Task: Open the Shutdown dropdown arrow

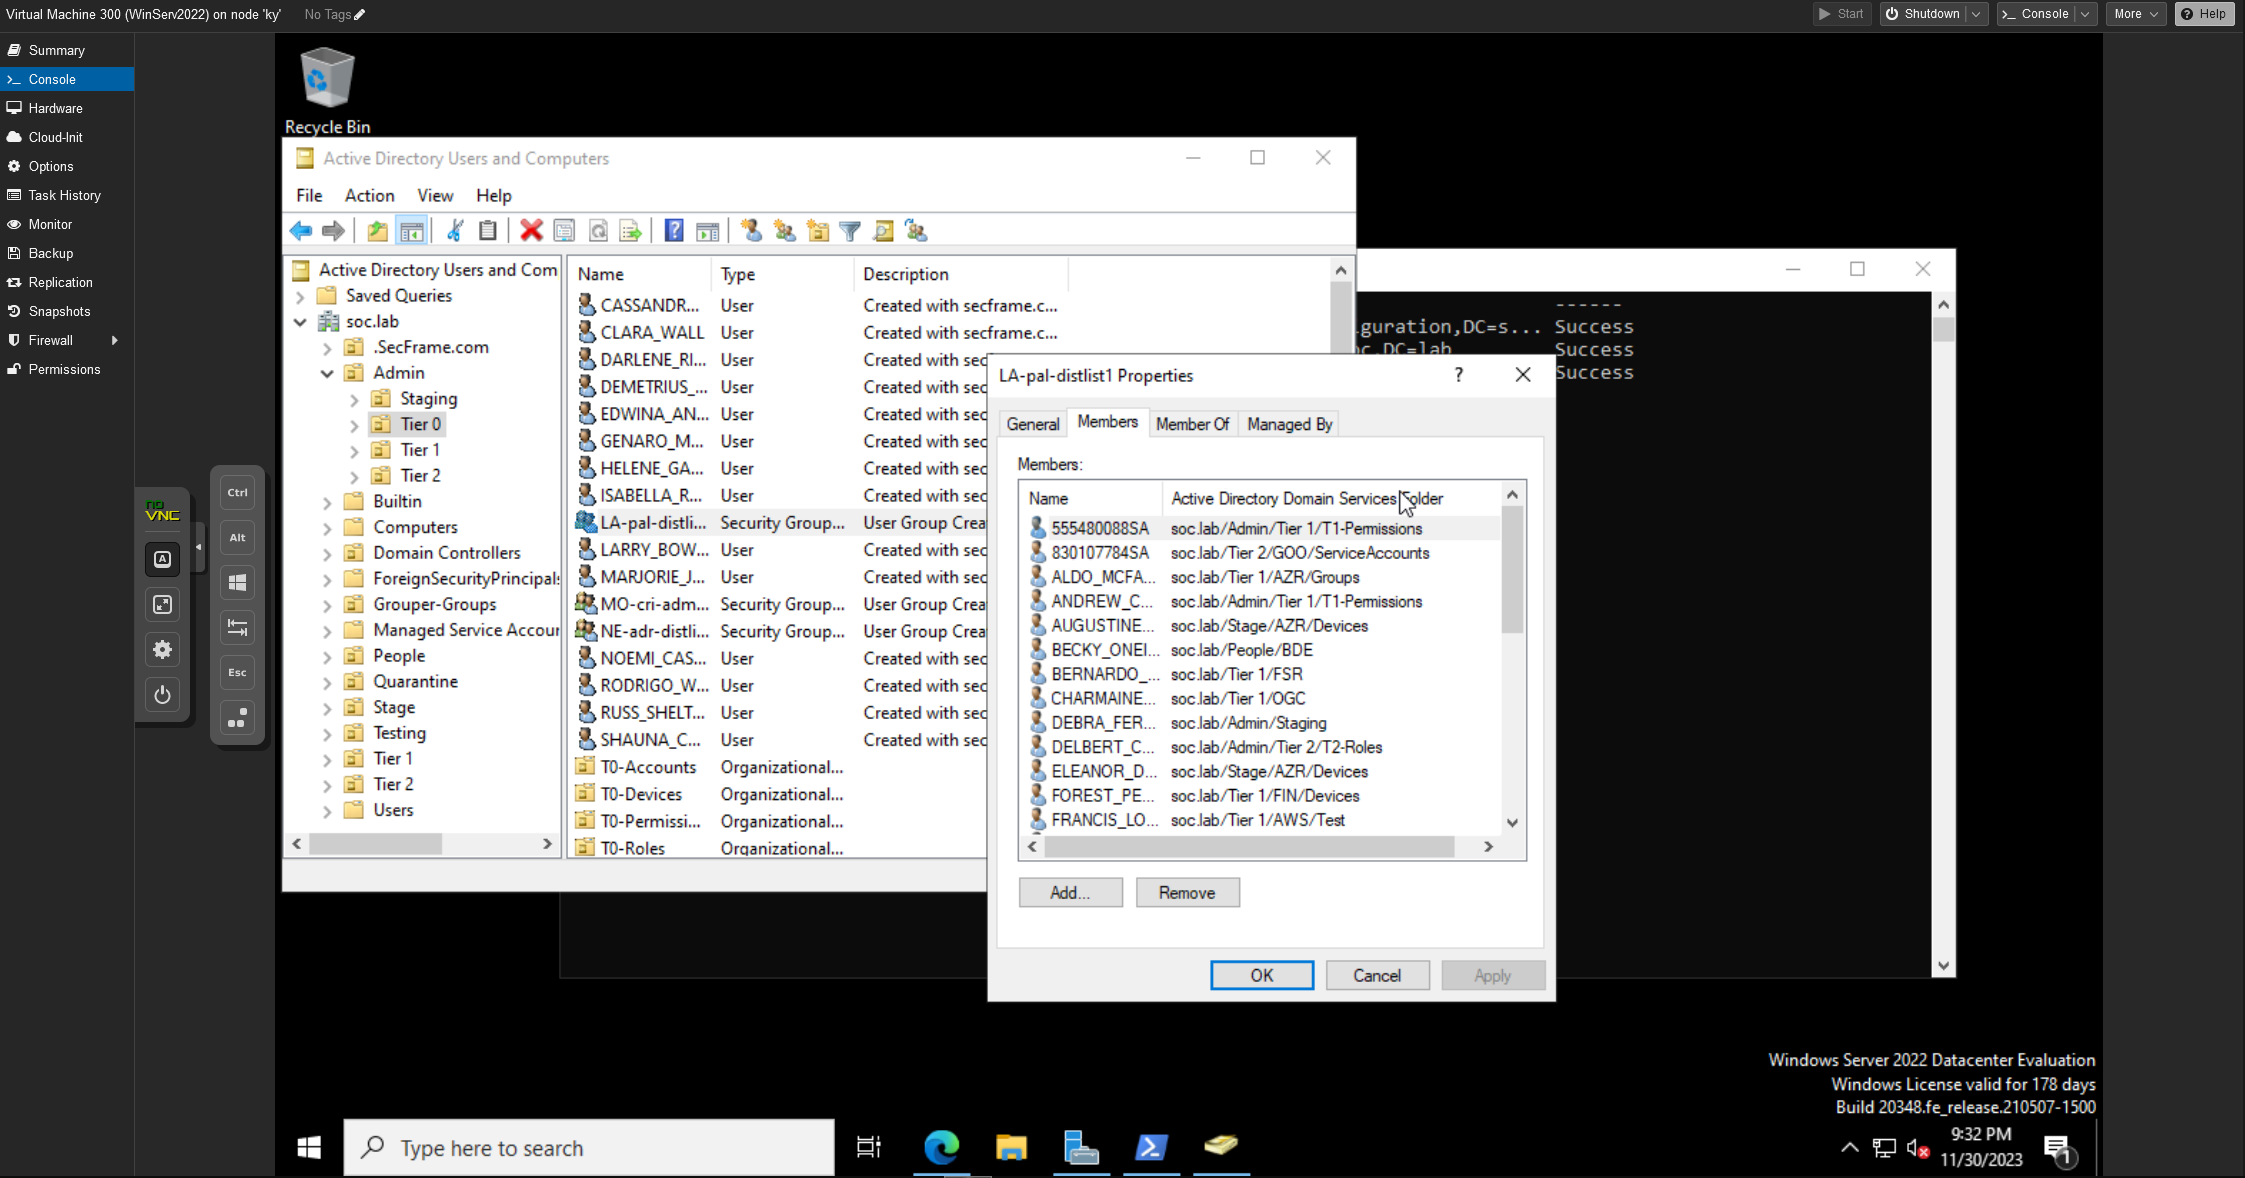Action: pos(1976,14)
